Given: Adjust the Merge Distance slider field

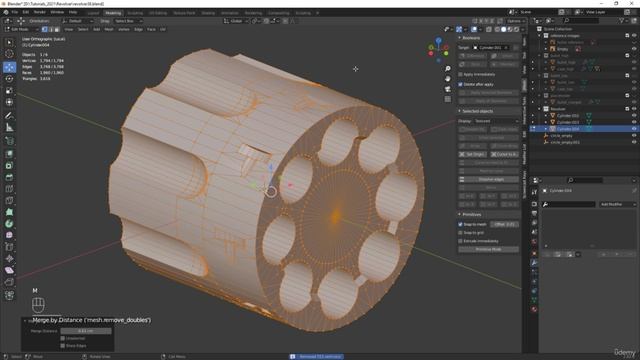Looking at the screenshot, I should 86,331.
